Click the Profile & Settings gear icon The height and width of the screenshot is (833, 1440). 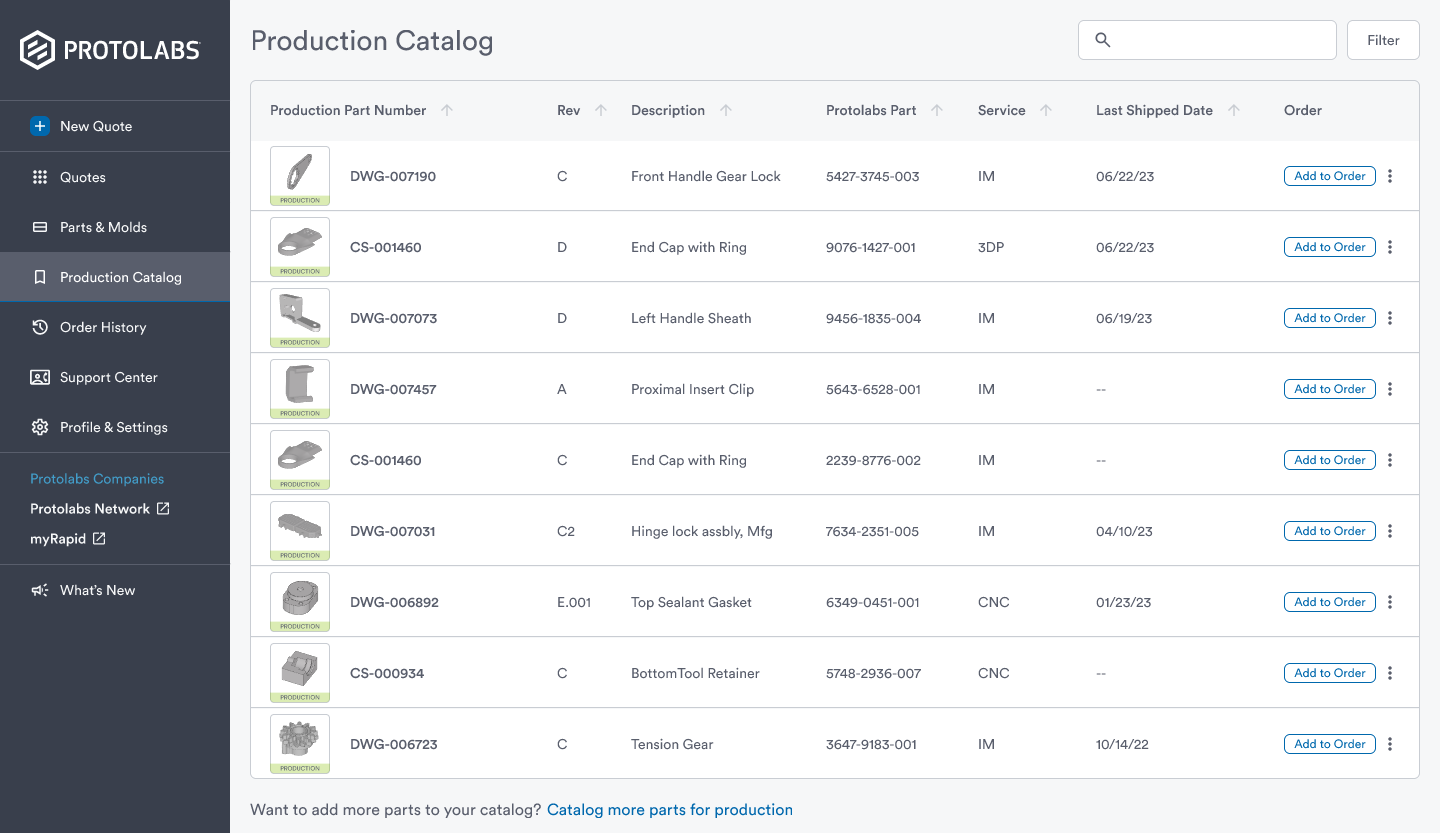point(40,427)
